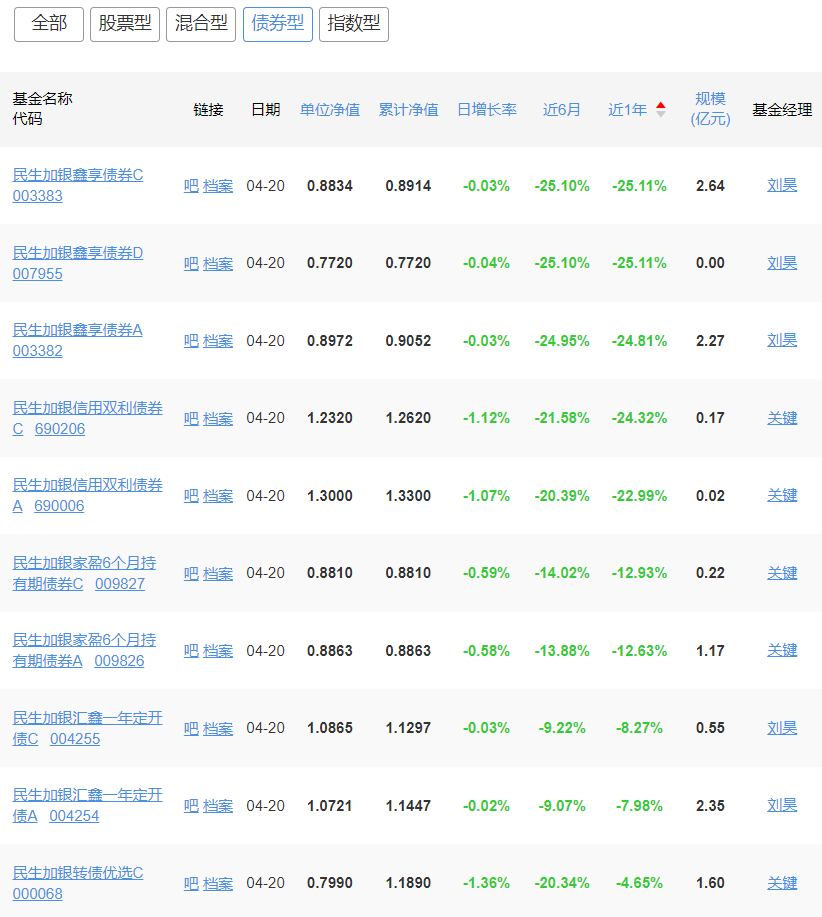Open 档案 for 民生加银转债优选C

(217, 884)
